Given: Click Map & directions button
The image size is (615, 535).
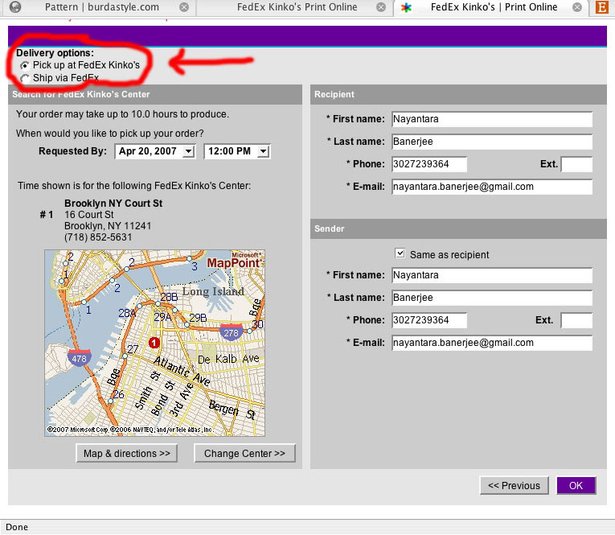Looking at the screenshot, I should coord(127,453).
